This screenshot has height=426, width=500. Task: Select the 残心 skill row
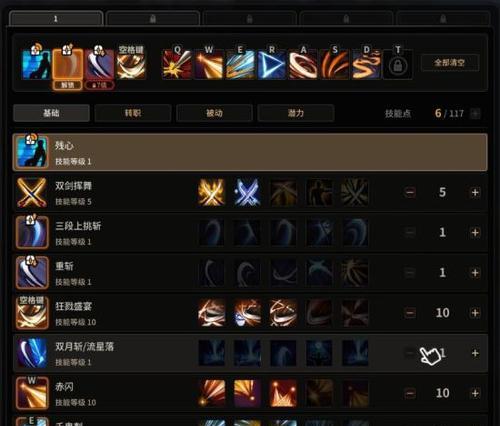pos(250,152)
